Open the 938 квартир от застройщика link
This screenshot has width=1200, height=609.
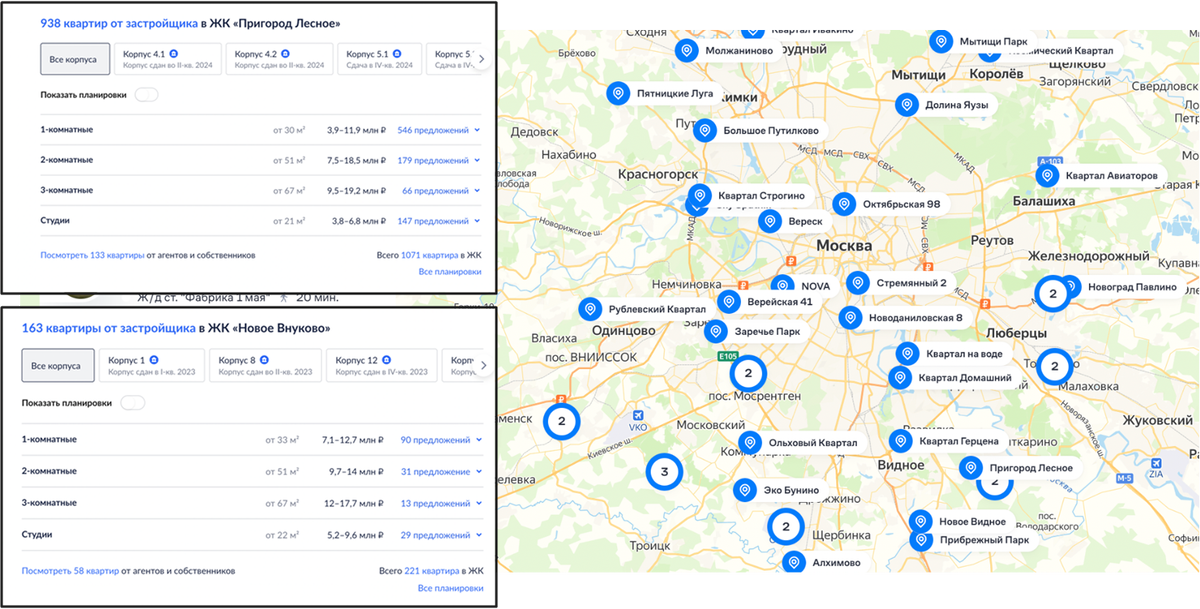tap(118, 22)
